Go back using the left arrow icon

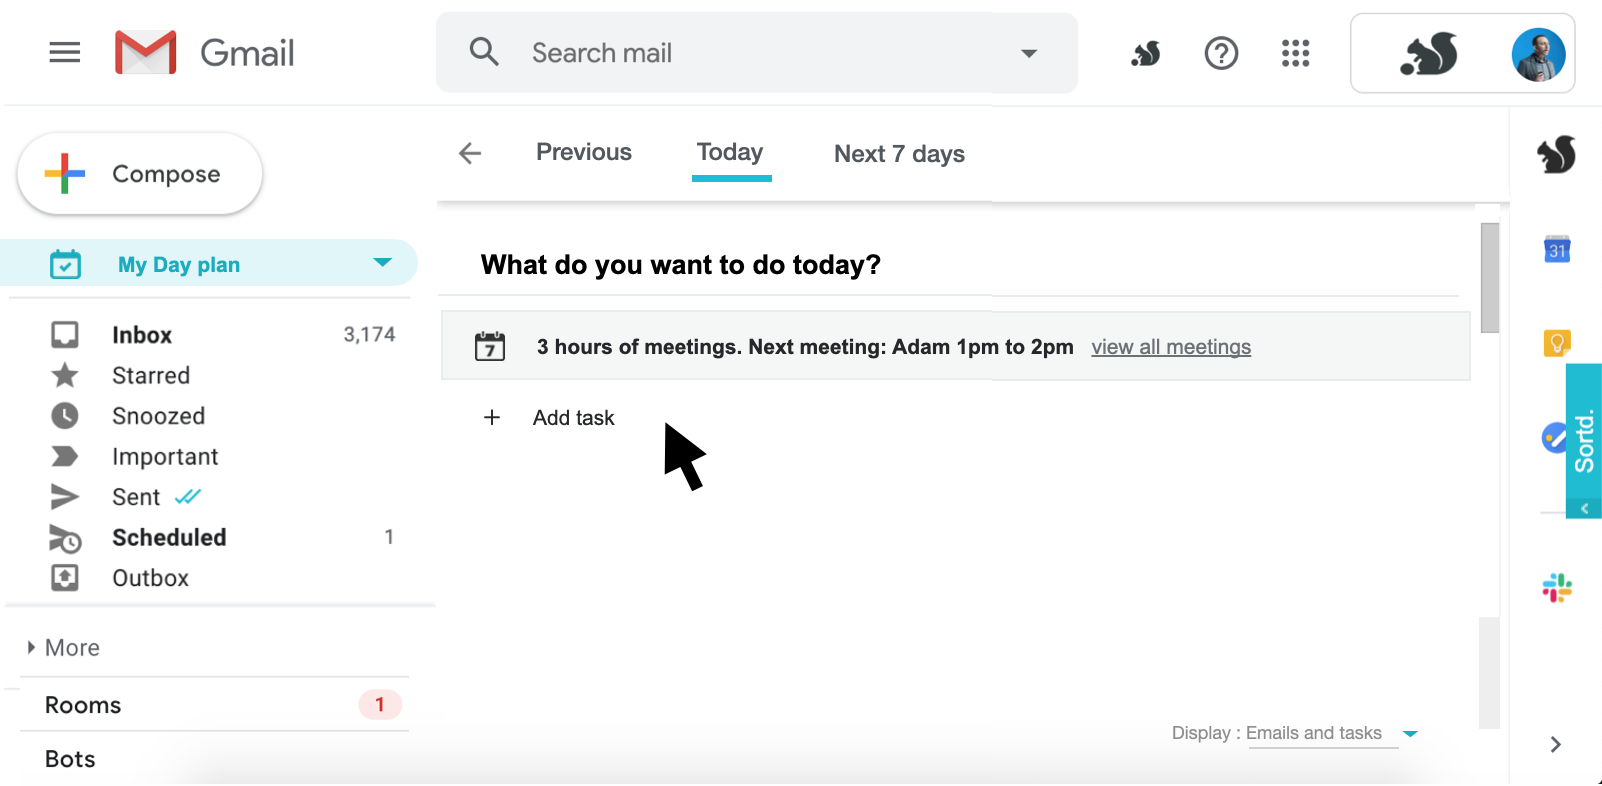tap(470, 153)
